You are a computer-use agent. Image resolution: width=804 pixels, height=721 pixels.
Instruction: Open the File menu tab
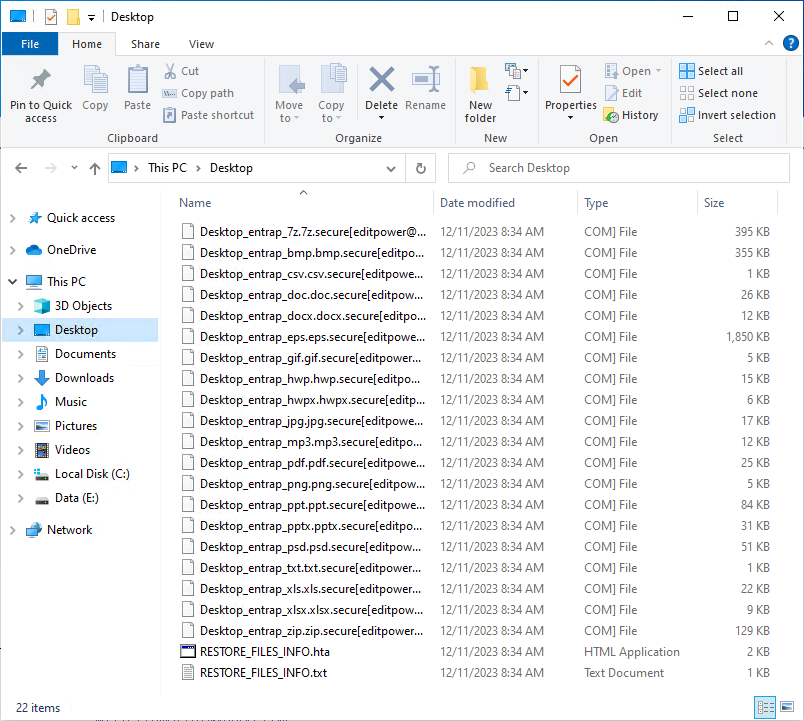pyautogui.click(x=30, y=44)
